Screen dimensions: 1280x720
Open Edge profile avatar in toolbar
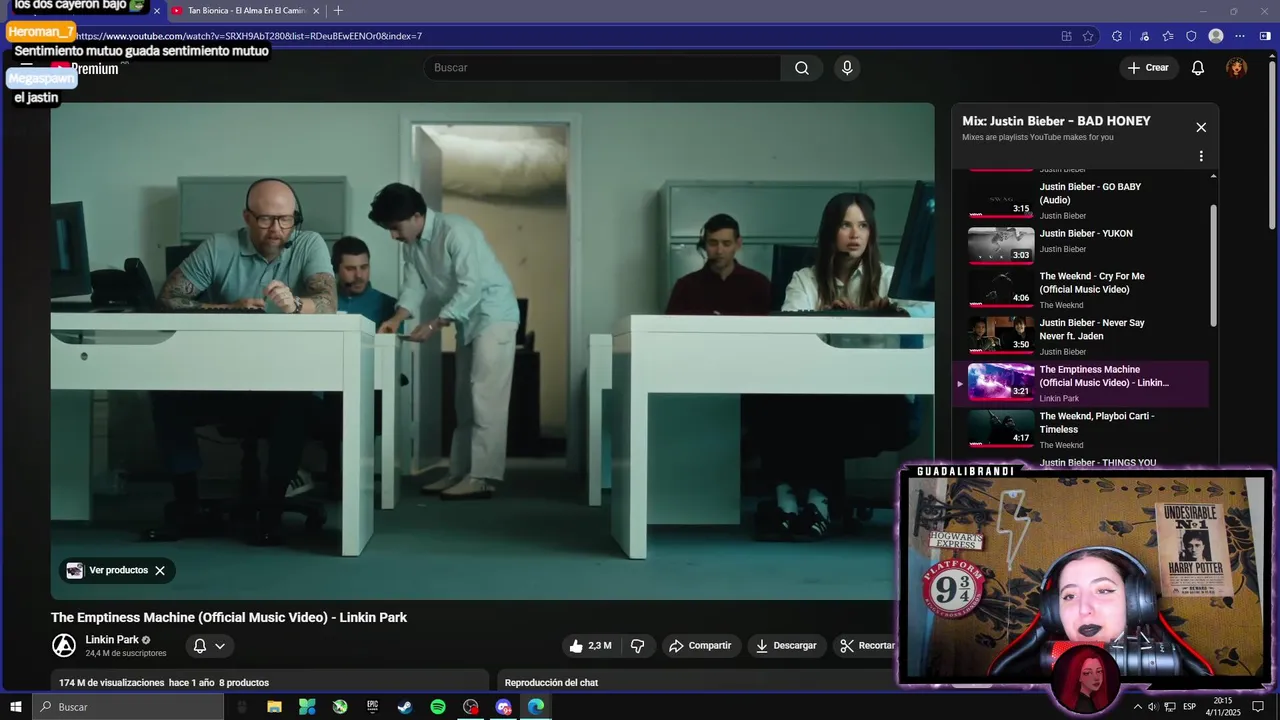pyautogui.click(x=1216, y=36)
